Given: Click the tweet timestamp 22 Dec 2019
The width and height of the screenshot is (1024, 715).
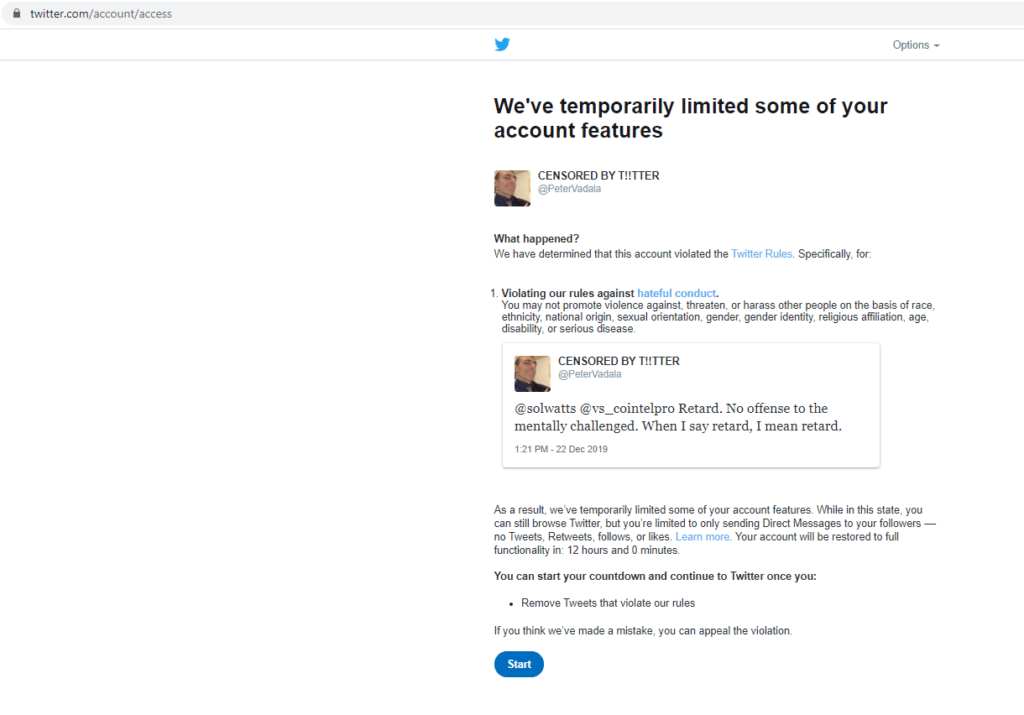Looking at the screenshot, I should (561, 449).
